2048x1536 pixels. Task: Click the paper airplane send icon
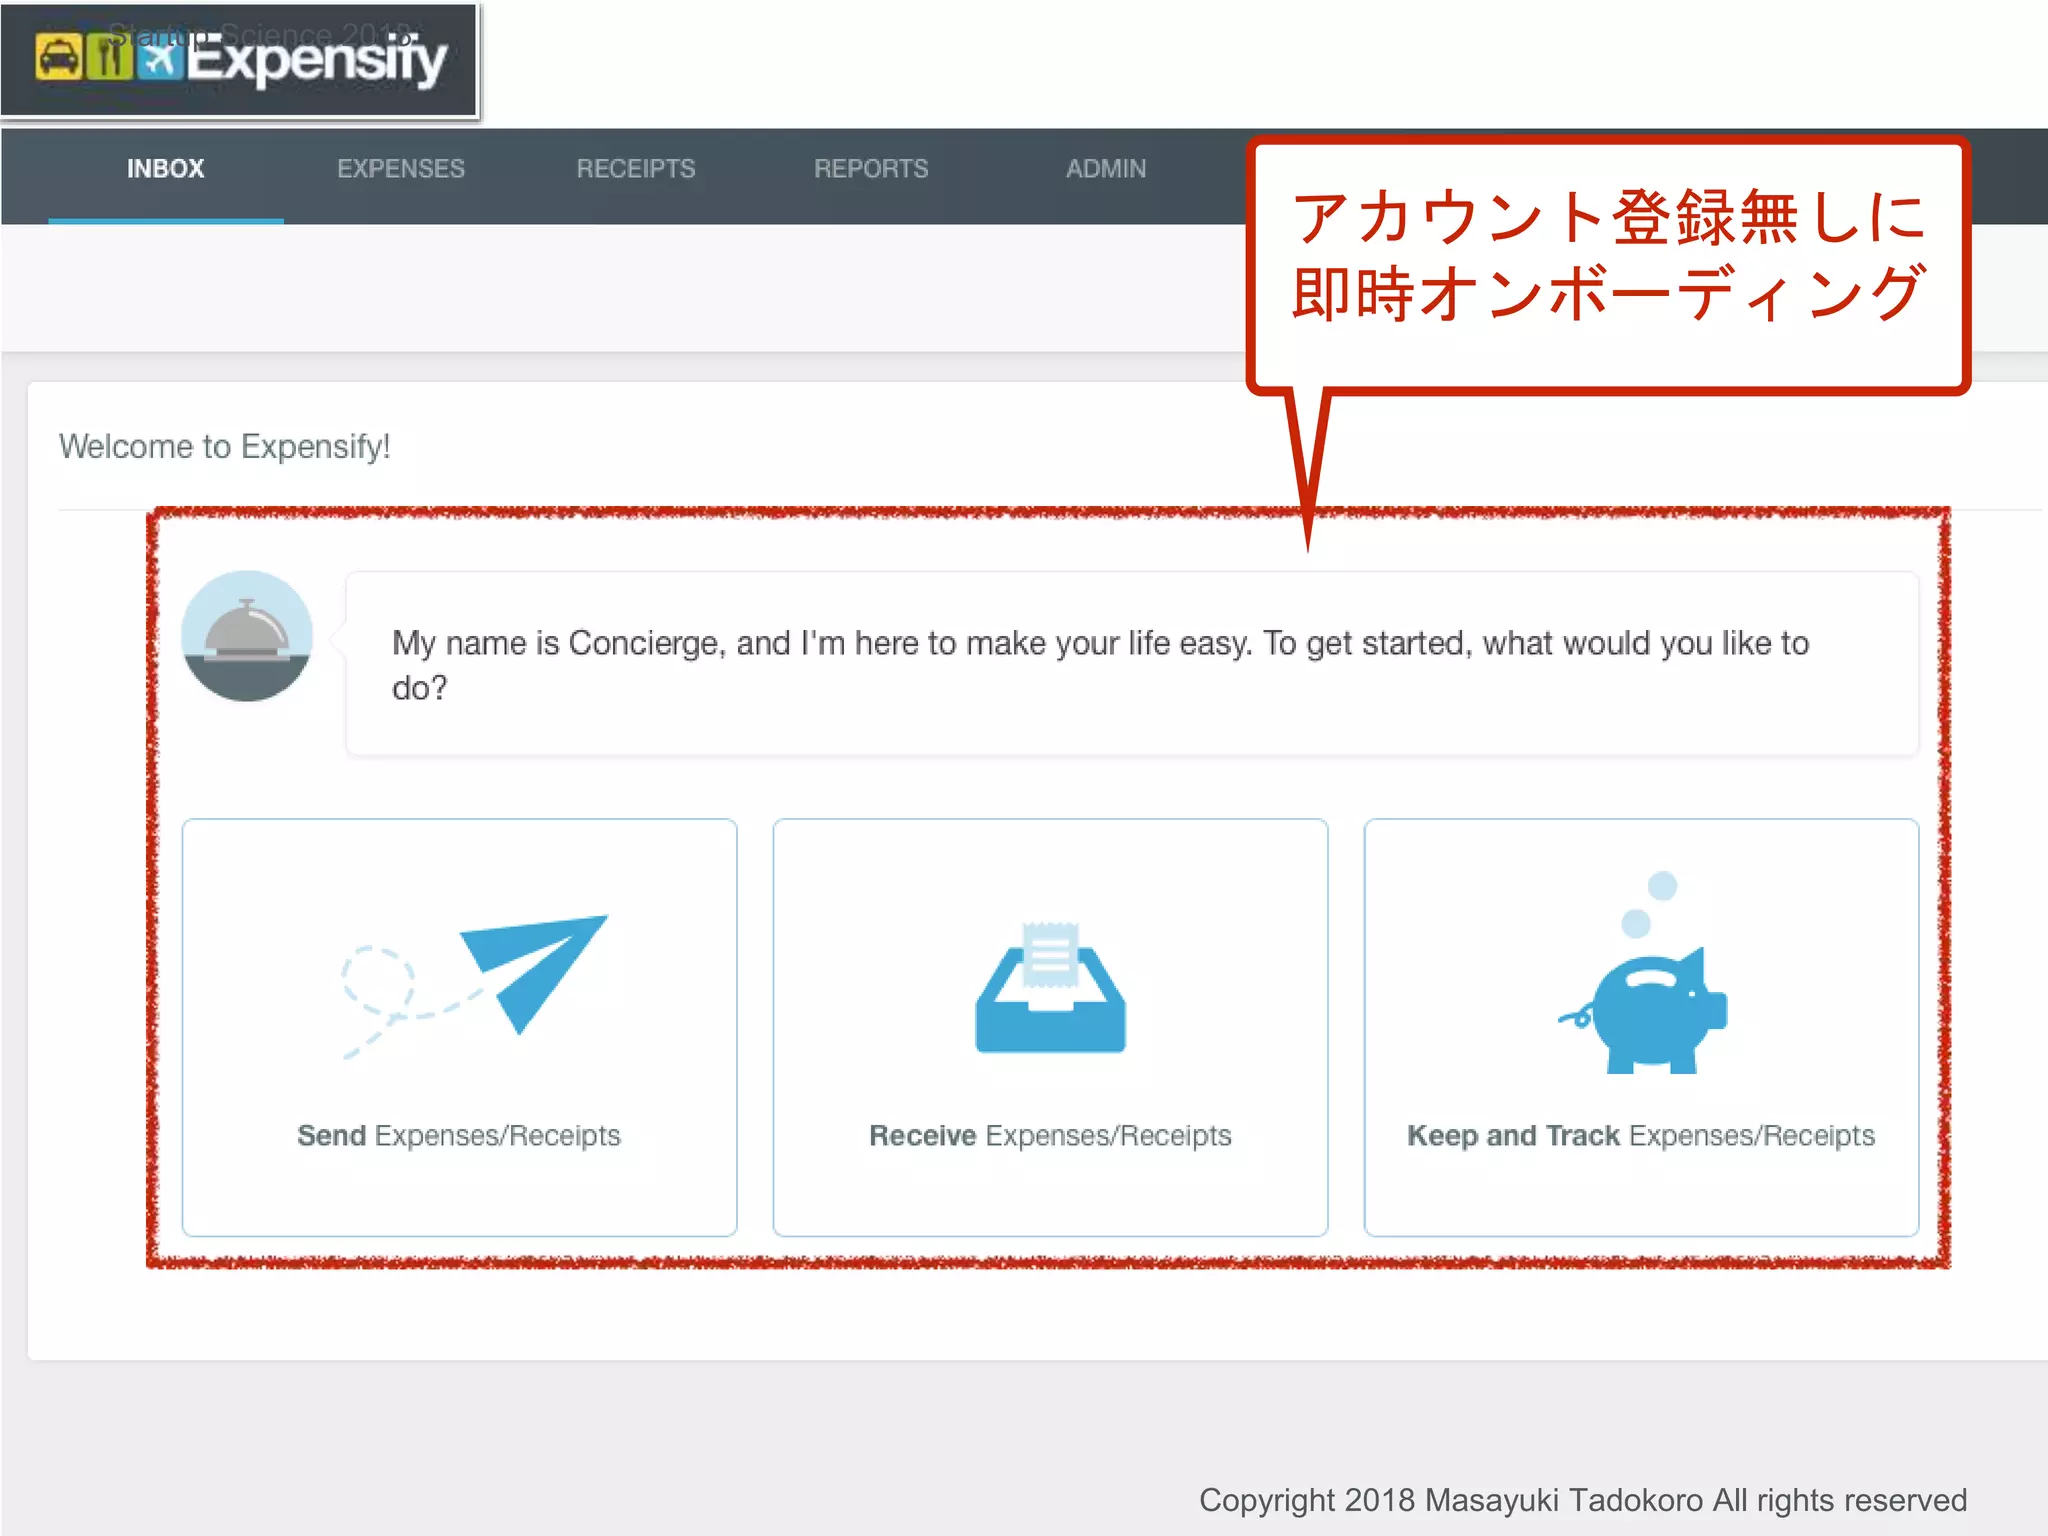coord(474,986)
